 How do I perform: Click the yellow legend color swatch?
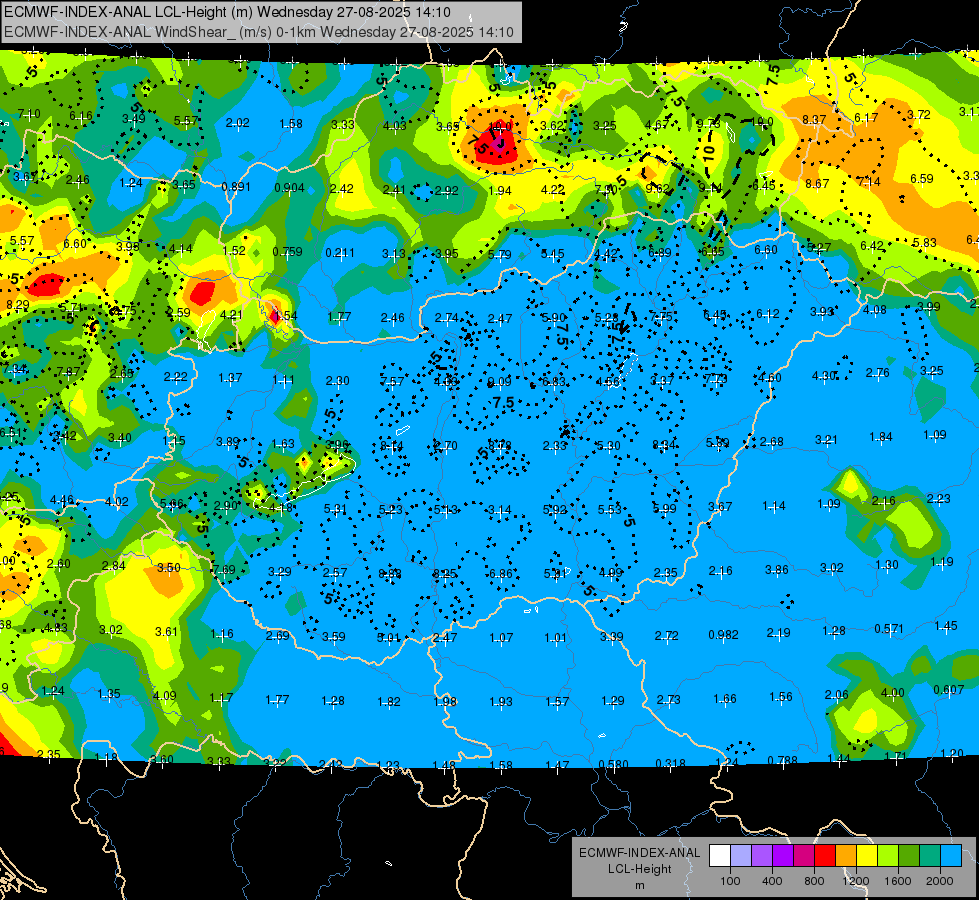pyautogui.click(x=867, y=856)
